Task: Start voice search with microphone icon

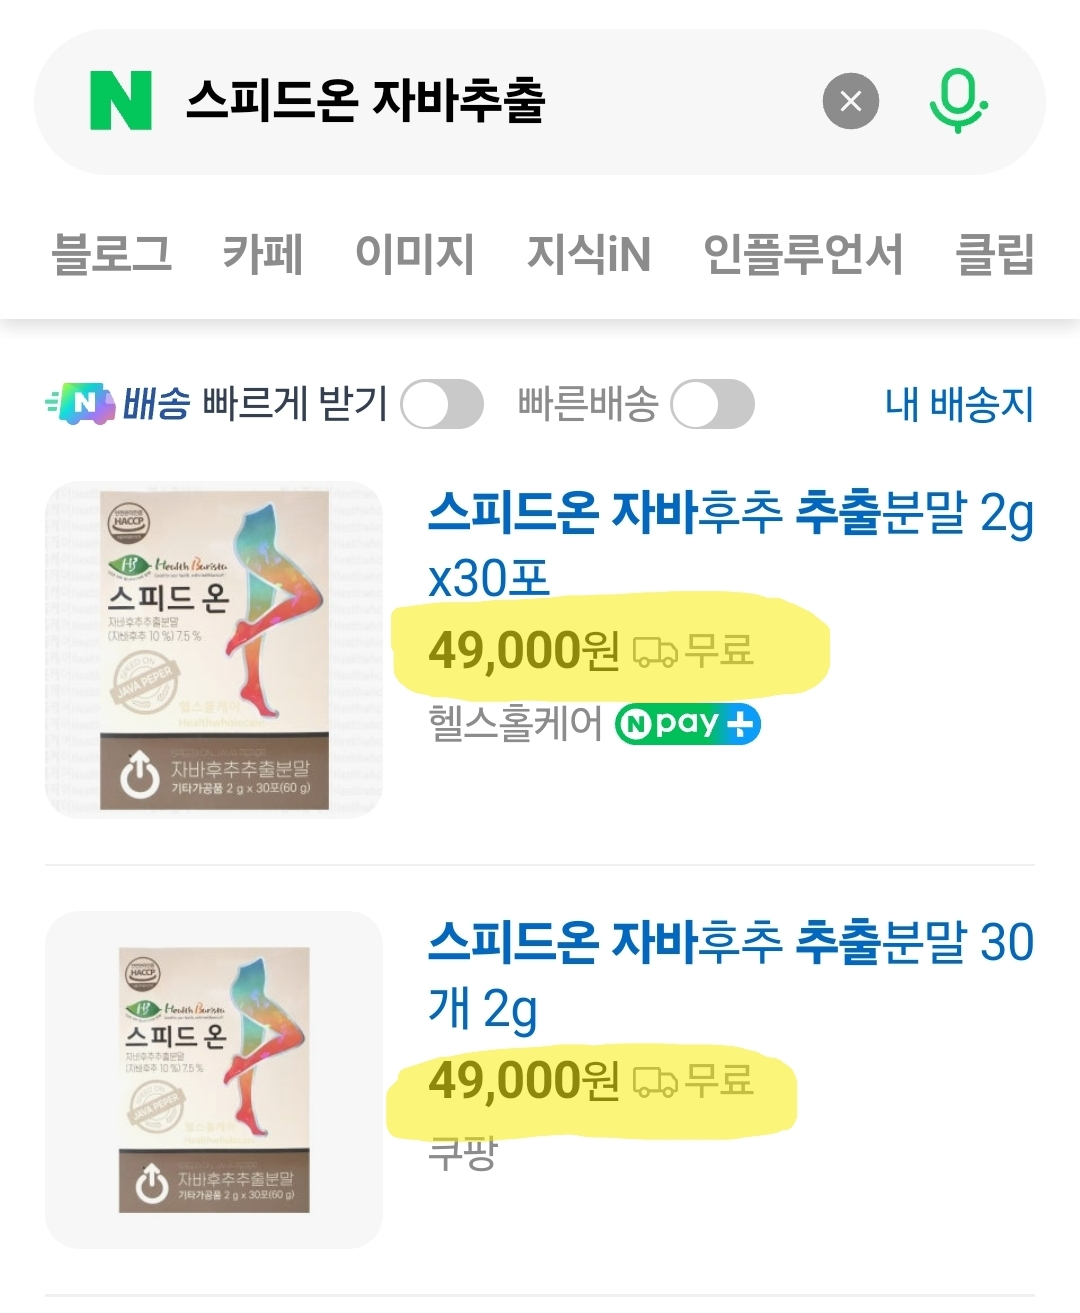Action: 958,101
